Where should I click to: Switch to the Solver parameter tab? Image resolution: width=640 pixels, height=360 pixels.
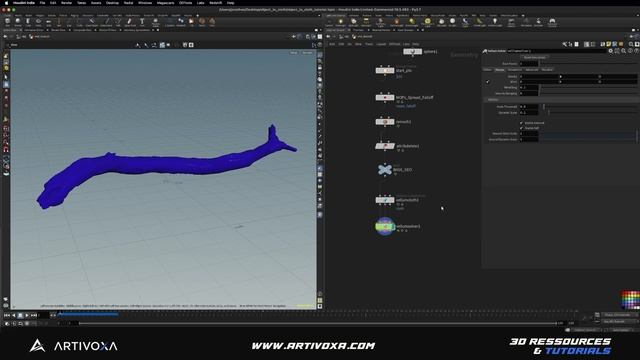pyautogui.click(x=488, y=70)
